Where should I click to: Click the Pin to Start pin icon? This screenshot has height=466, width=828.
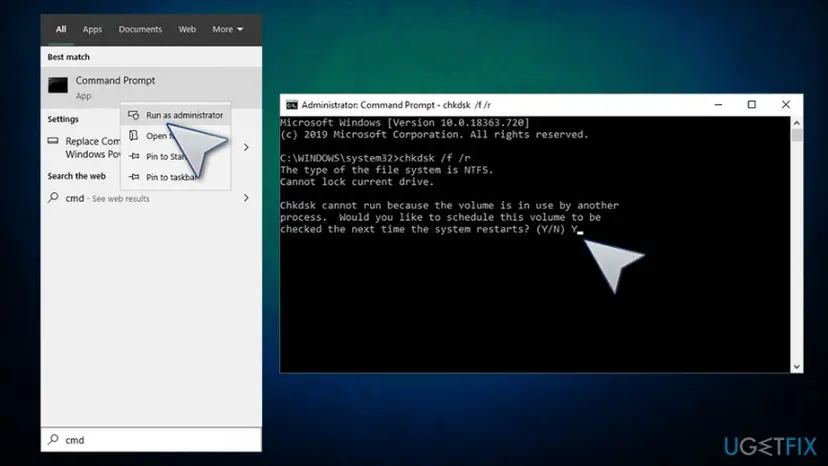134,156
